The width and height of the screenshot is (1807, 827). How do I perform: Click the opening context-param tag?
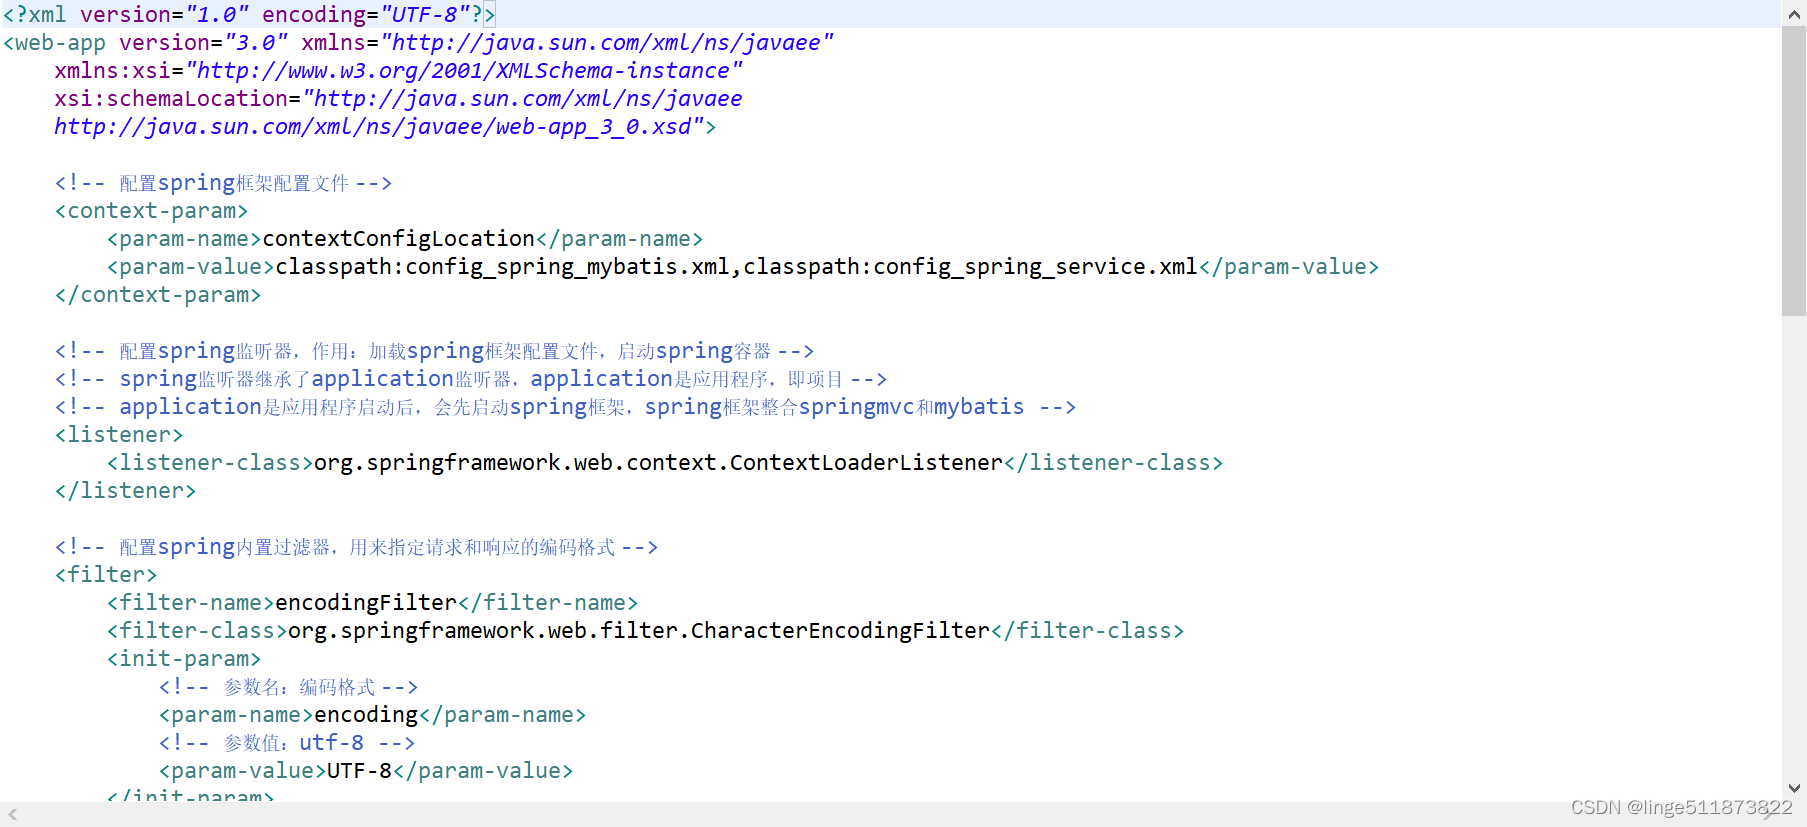click(x=151, y=211)
